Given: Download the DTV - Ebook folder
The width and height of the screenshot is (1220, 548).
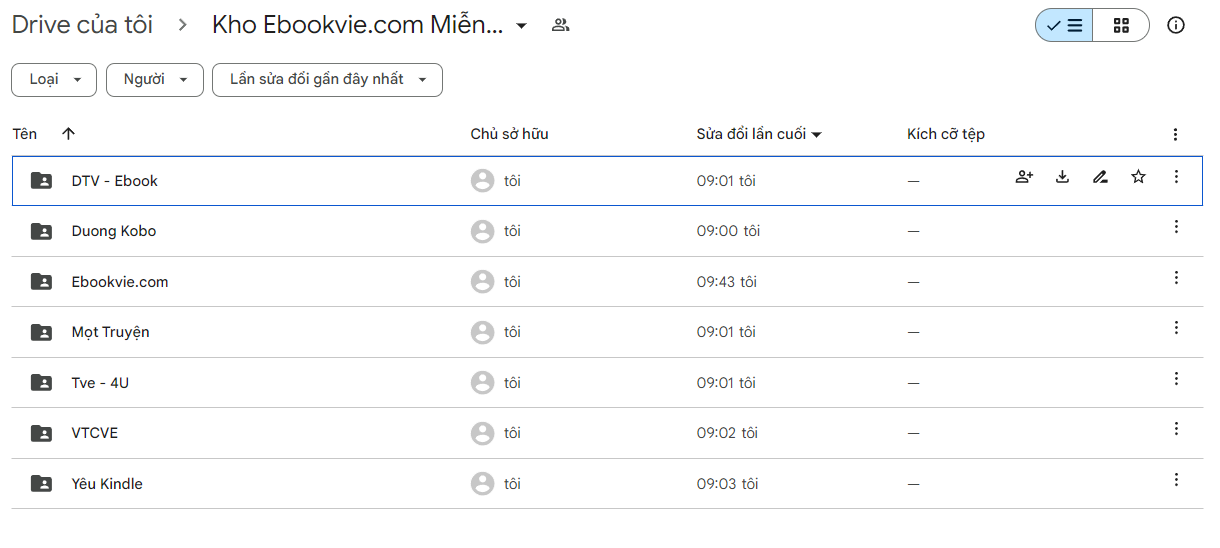Looking at the screenshot, I should click(x=1062, y=178).
